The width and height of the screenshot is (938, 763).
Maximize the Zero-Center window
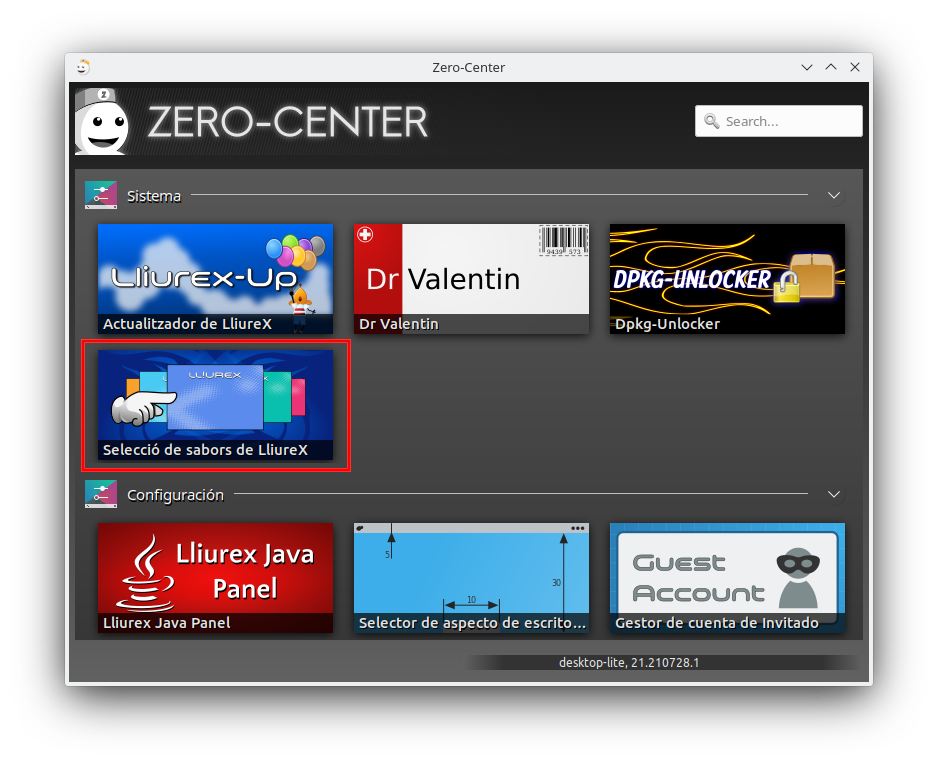pos(831,67)
